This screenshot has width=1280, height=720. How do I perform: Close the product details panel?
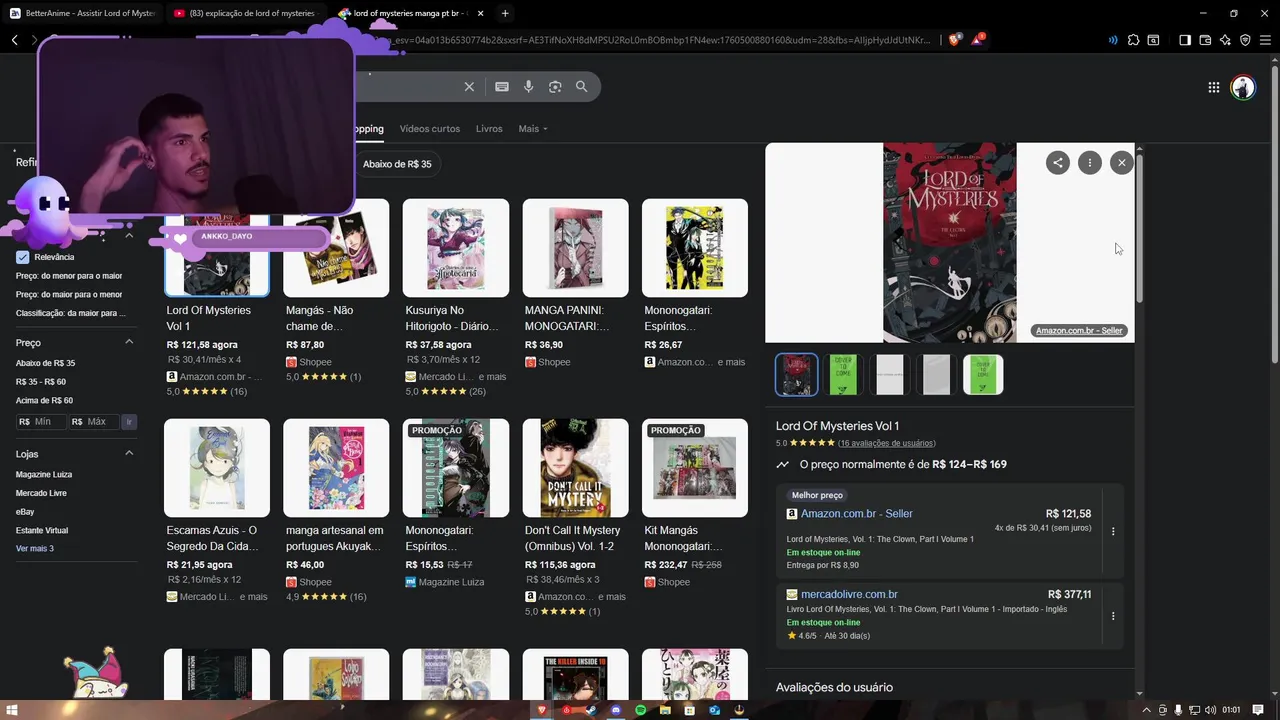tap(1122, 163)
